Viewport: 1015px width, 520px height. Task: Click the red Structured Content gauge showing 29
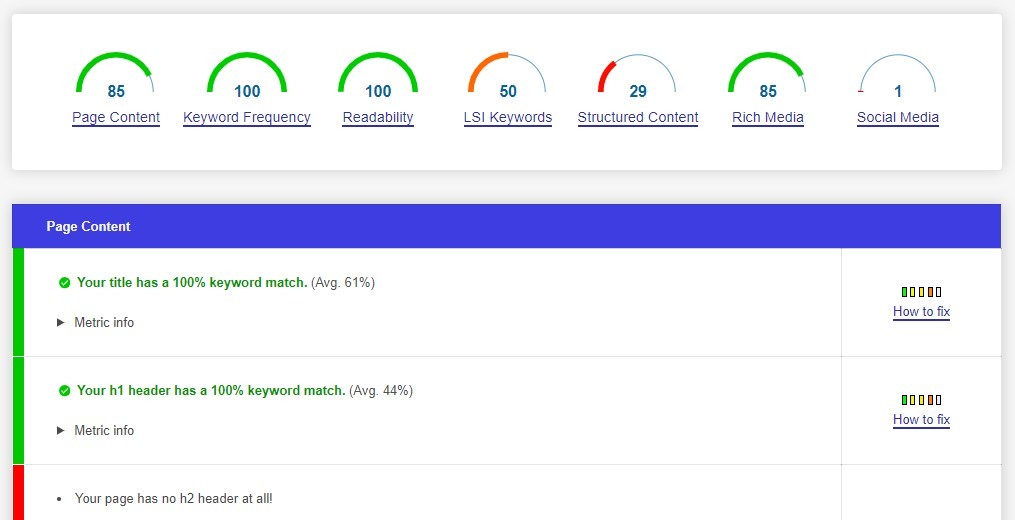638,76
